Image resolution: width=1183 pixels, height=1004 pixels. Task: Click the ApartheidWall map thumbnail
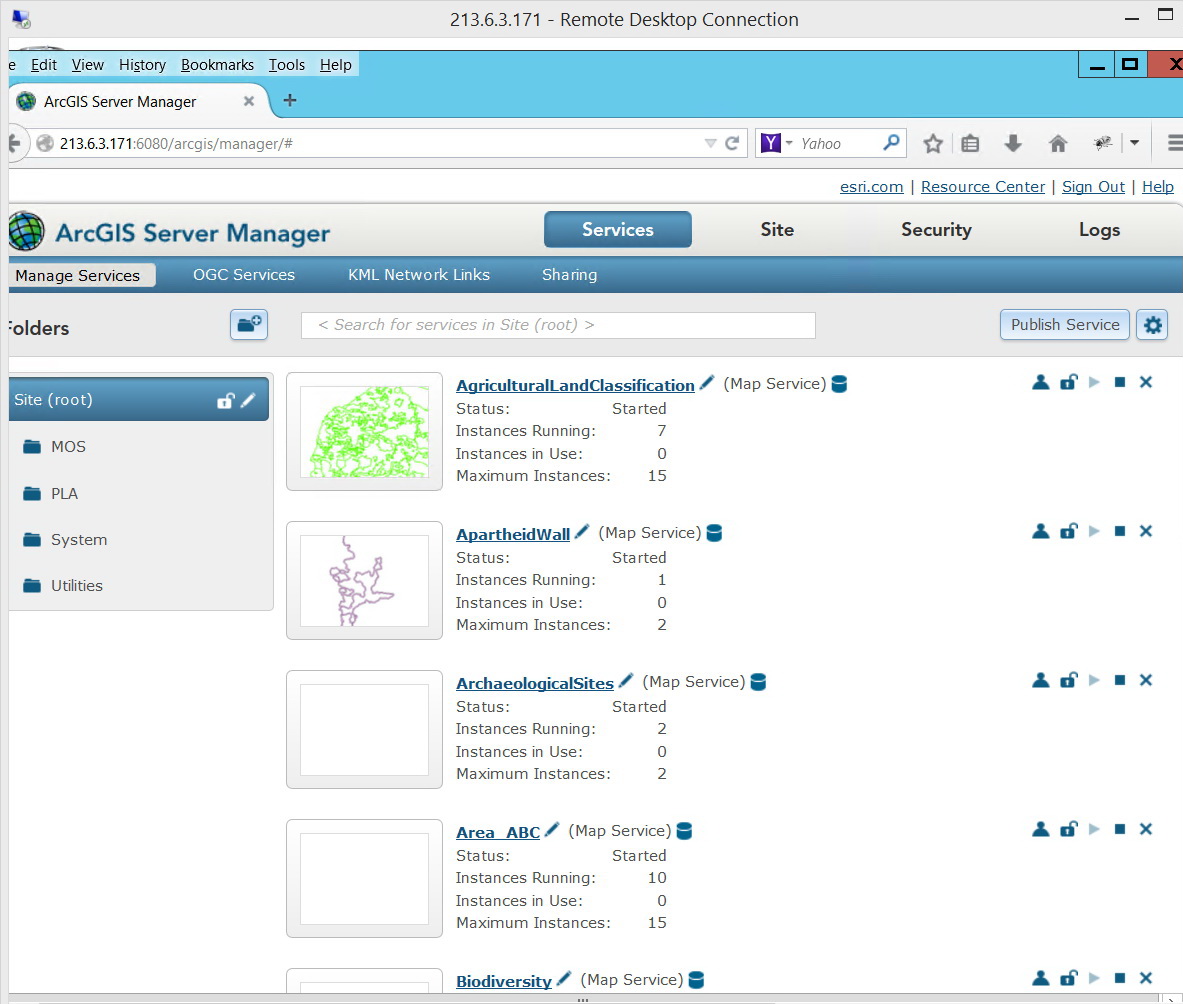click(364, 580)
